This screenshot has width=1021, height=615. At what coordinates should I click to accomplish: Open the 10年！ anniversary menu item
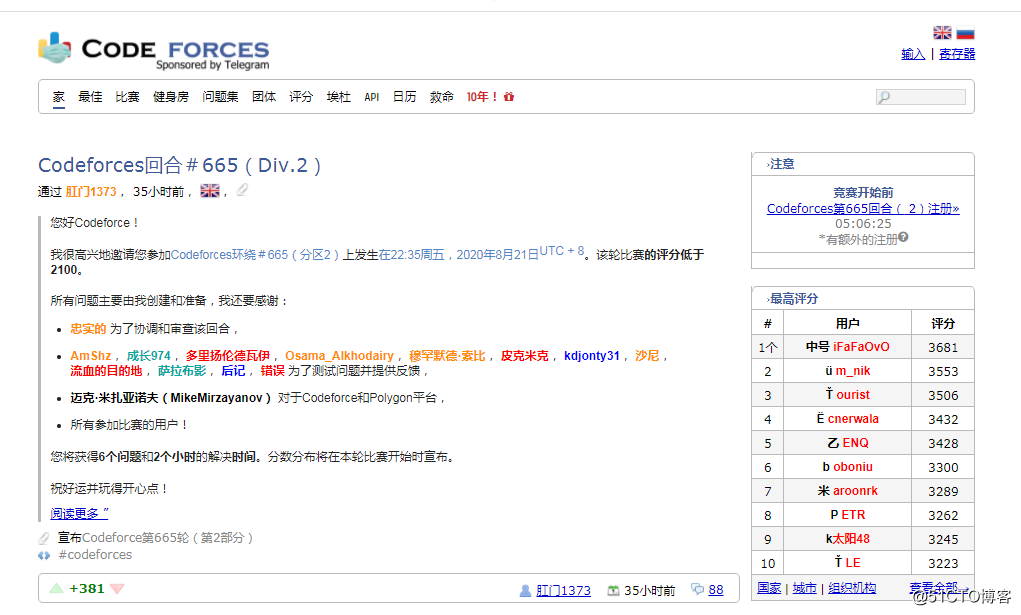(482, 97)
